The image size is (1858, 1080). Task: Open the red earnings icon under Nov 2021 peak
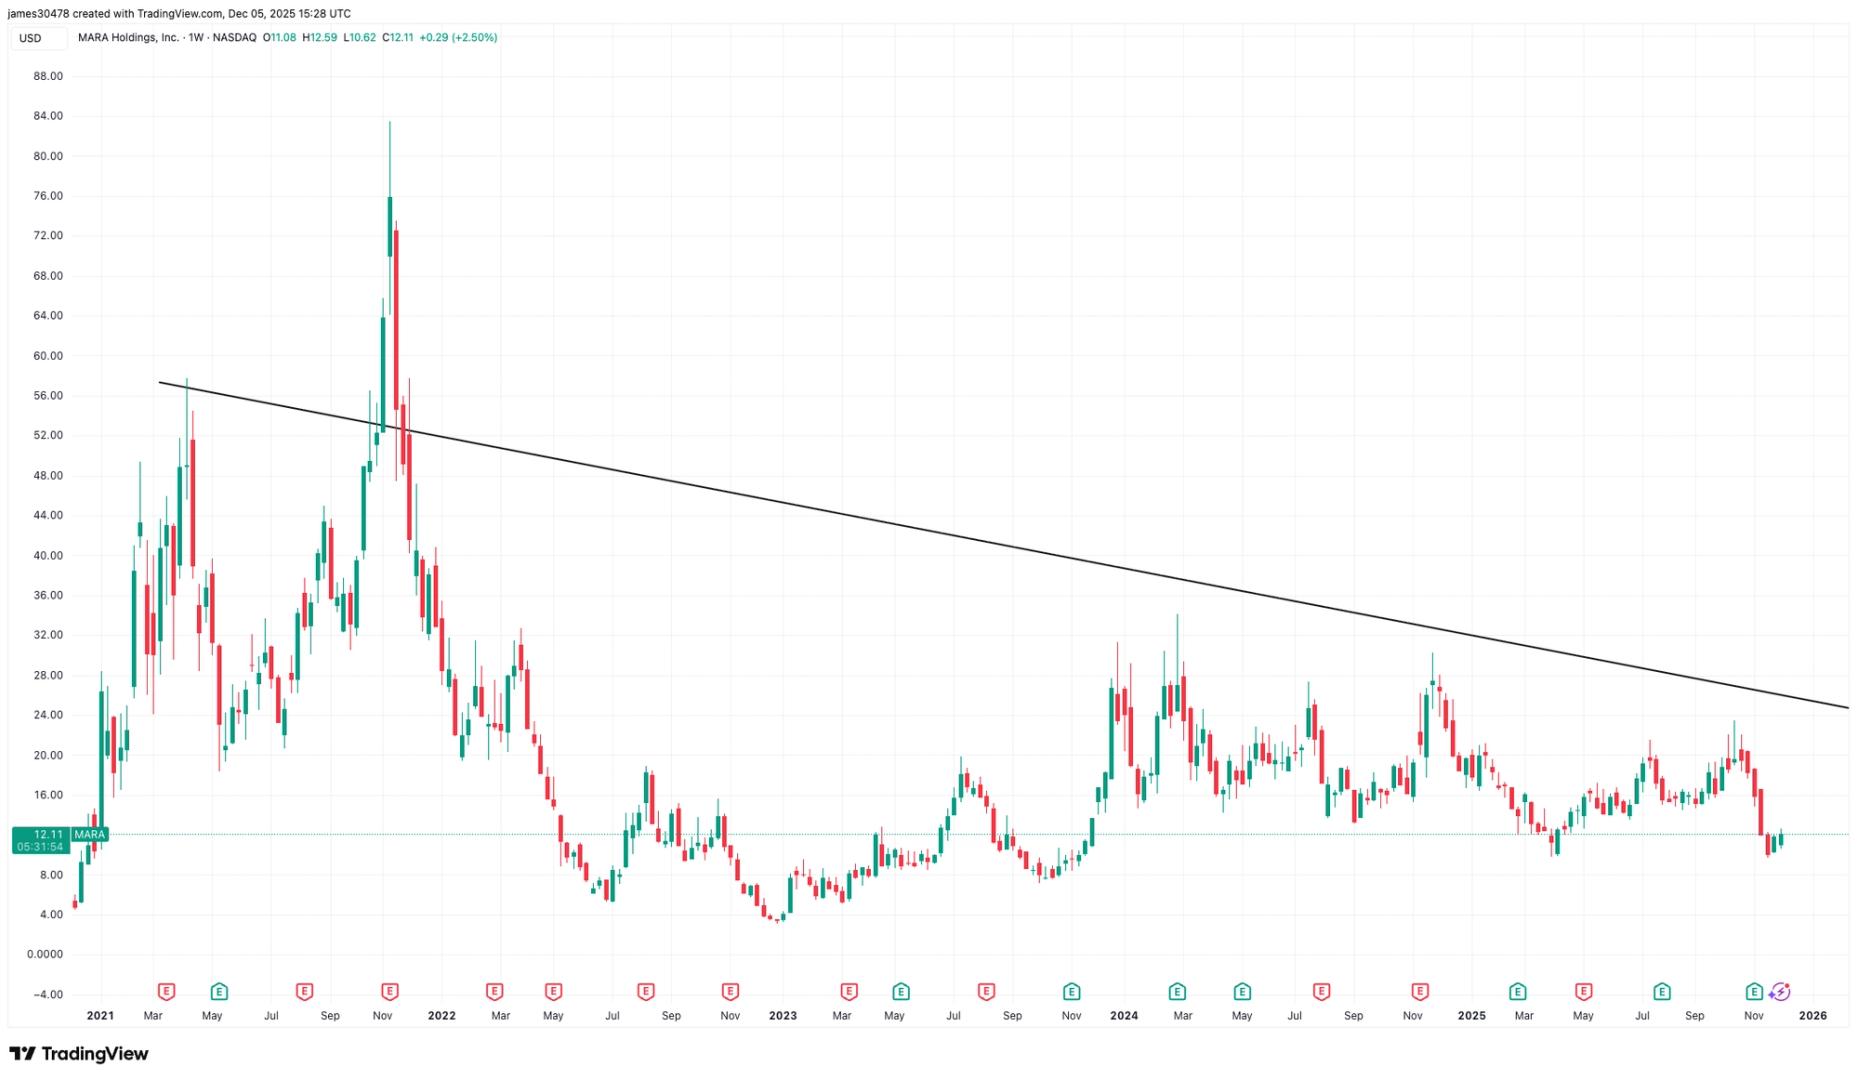[x=390, y=991]
